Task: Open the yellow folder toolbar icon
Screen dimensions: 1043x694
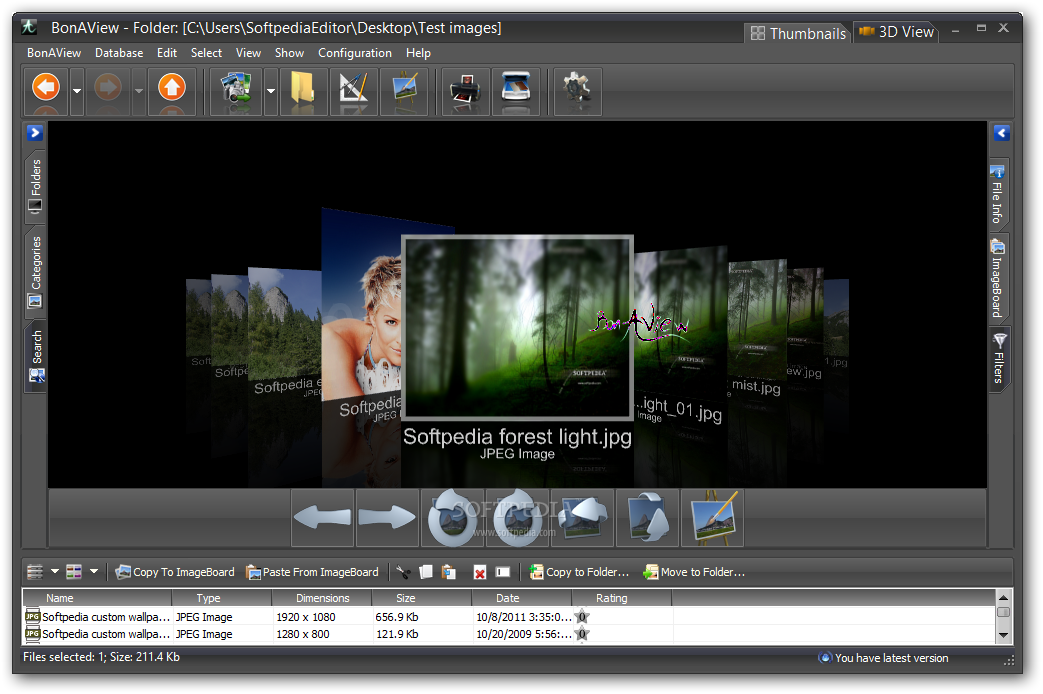Action: point(303,90)
